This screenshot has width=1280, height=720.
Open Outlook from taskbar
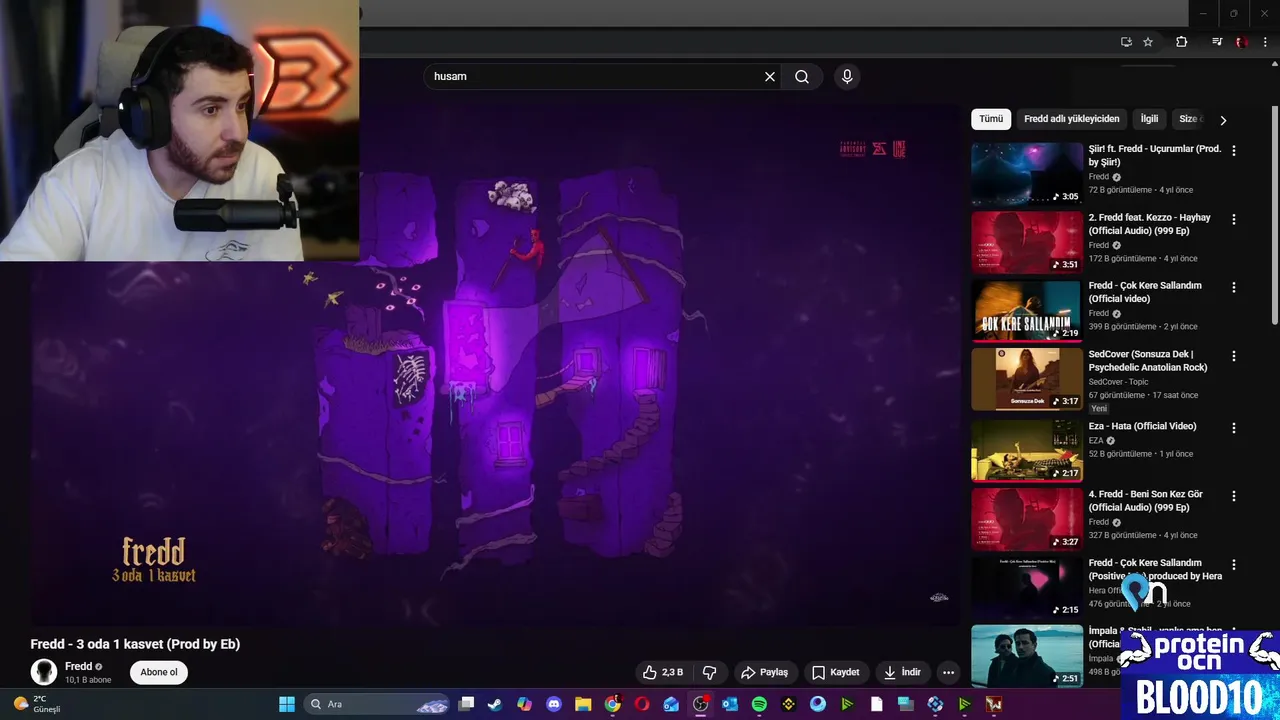point(730,704)
